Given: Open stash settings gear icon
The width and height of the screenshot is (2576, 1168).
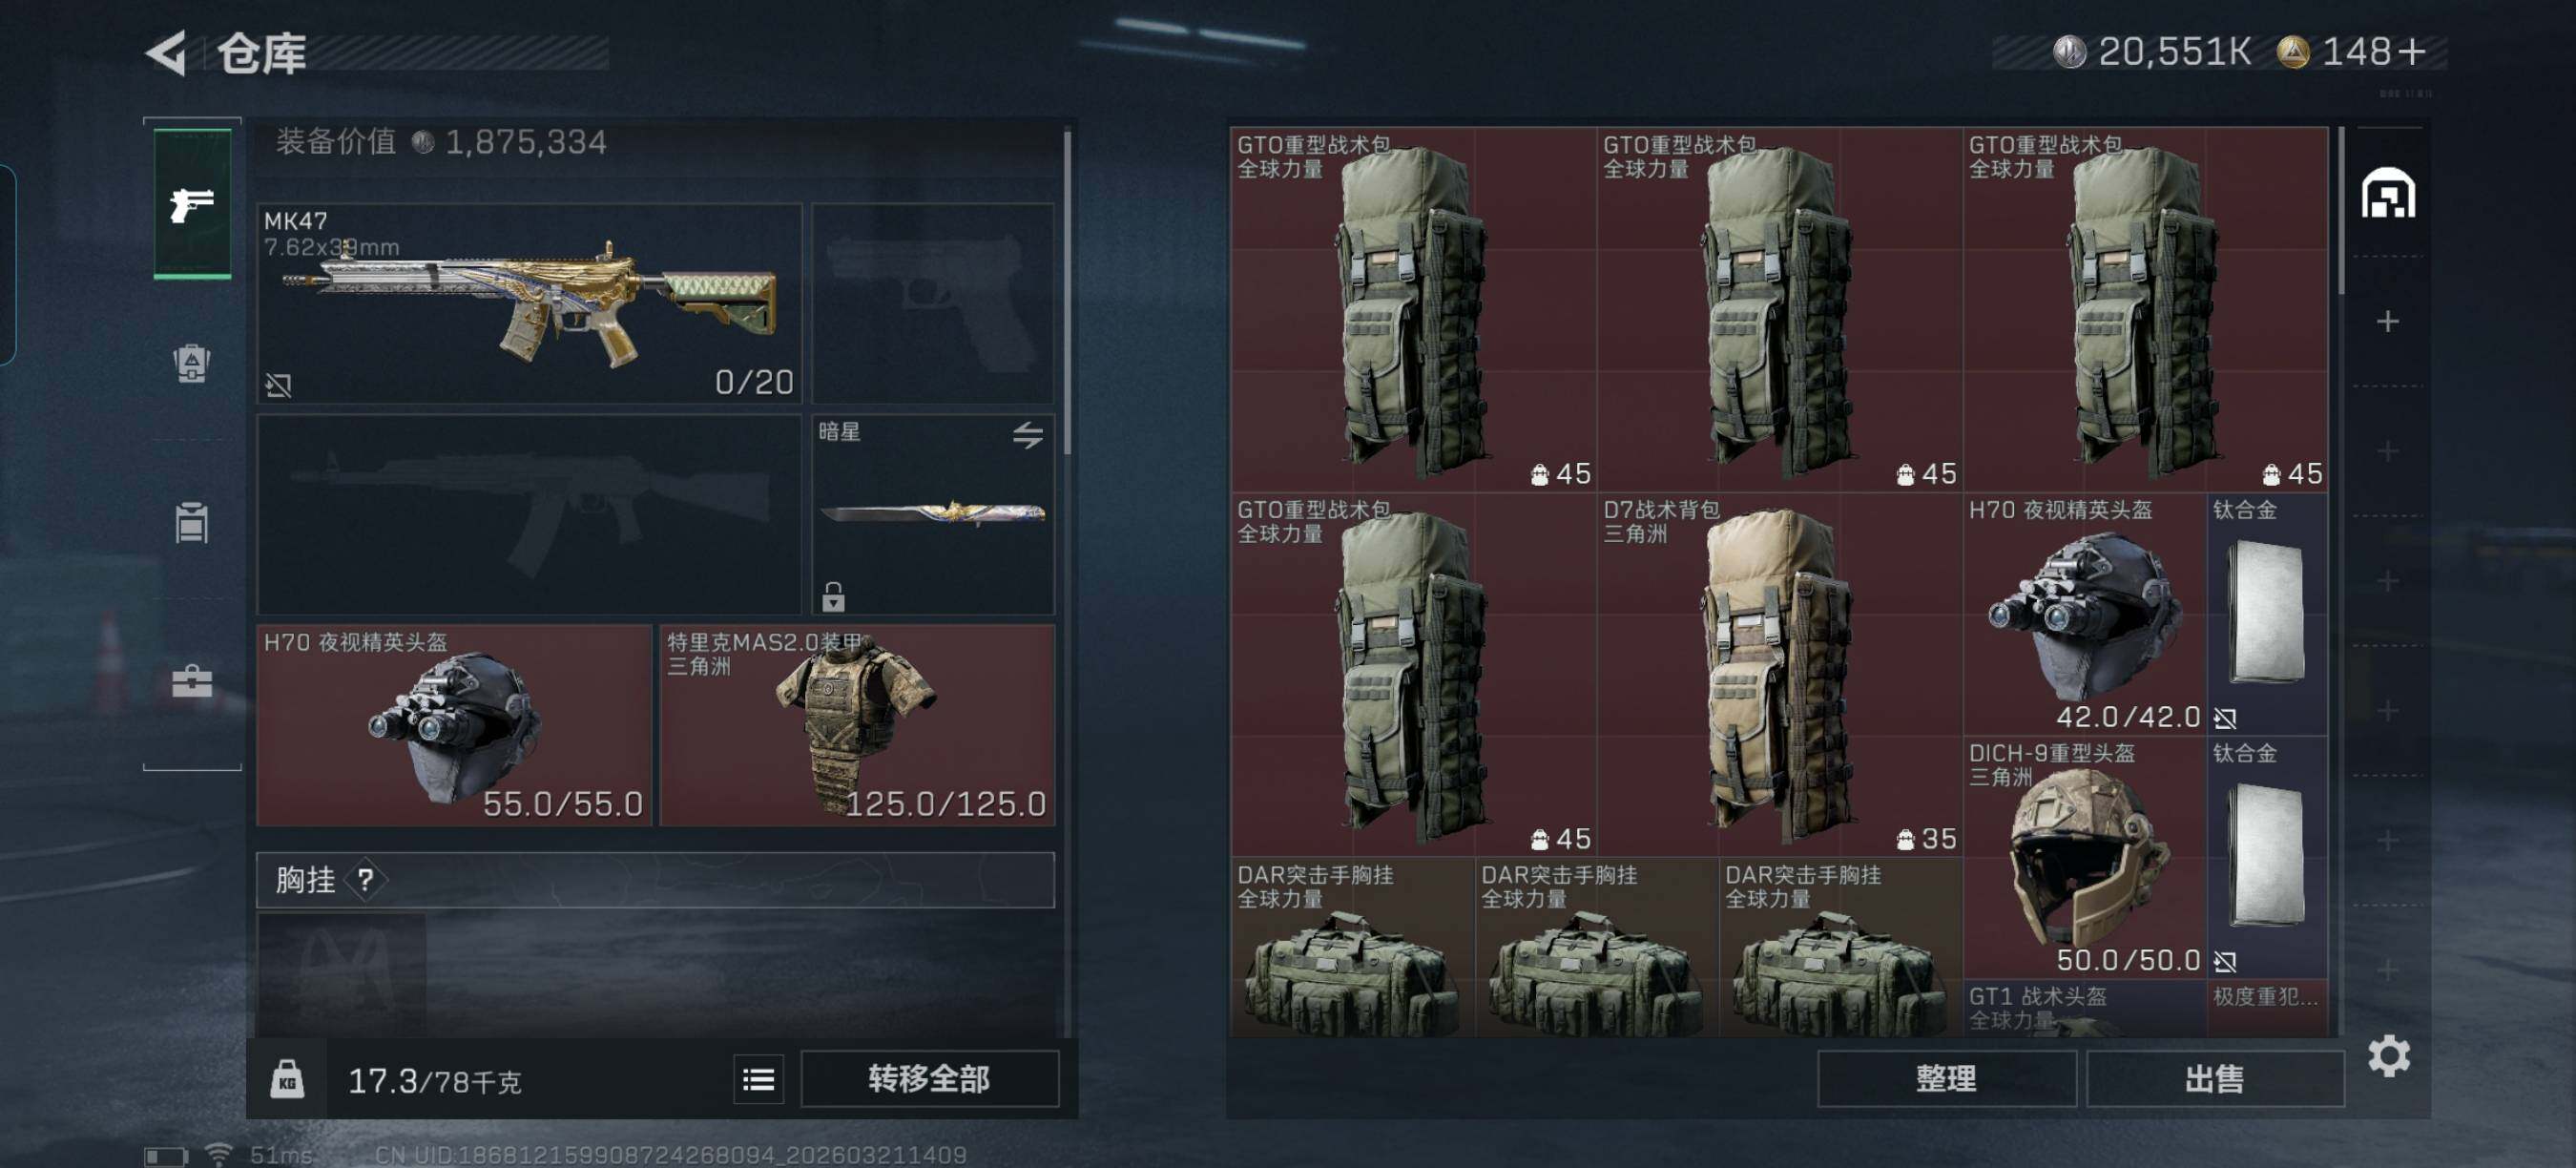Looking at the screenshot, I should click(2388, 1056).
